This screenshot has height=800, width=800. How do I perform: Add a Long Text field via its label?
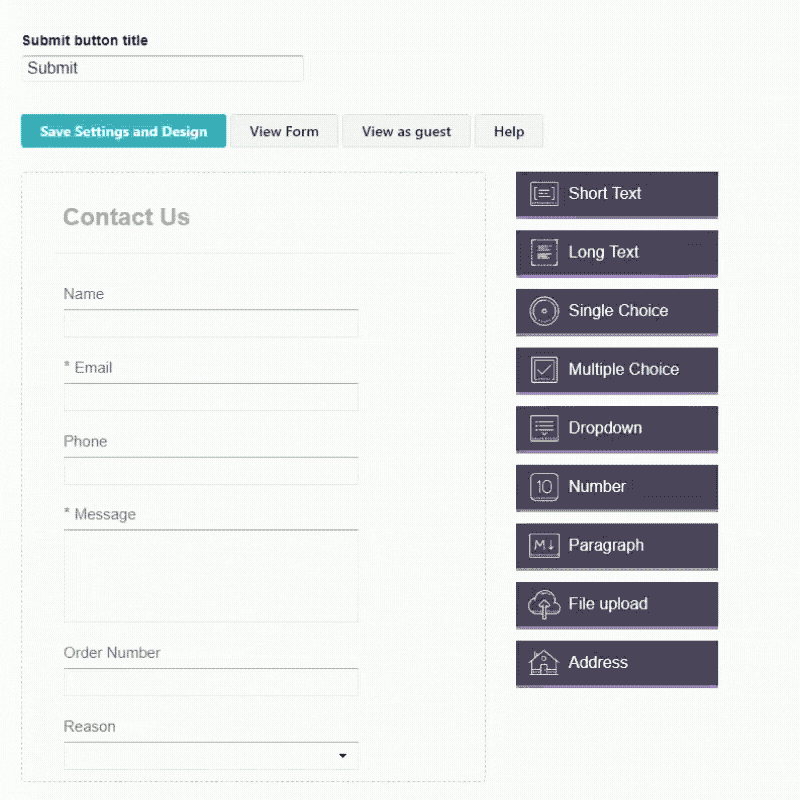click(x=604, y=252)
